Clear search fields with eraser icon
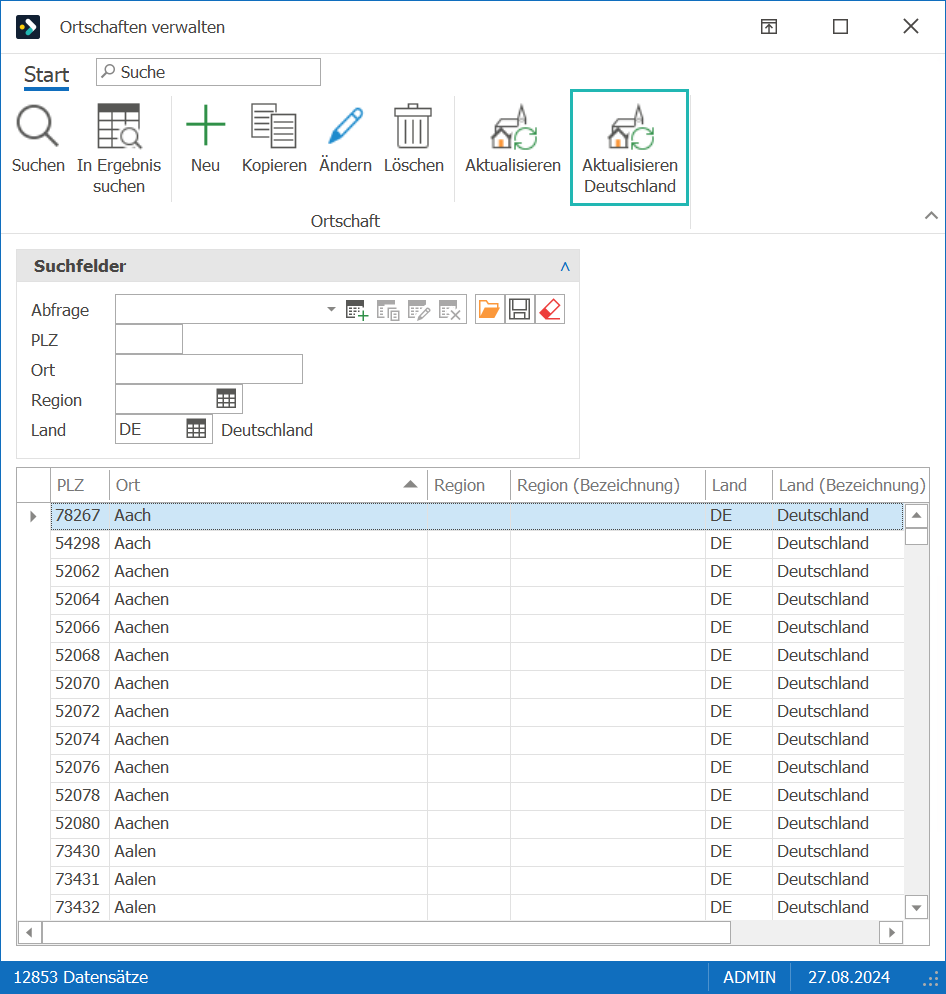Image resolution: width=946 pixels, height=994 pixels. click(x=550, y=309)
